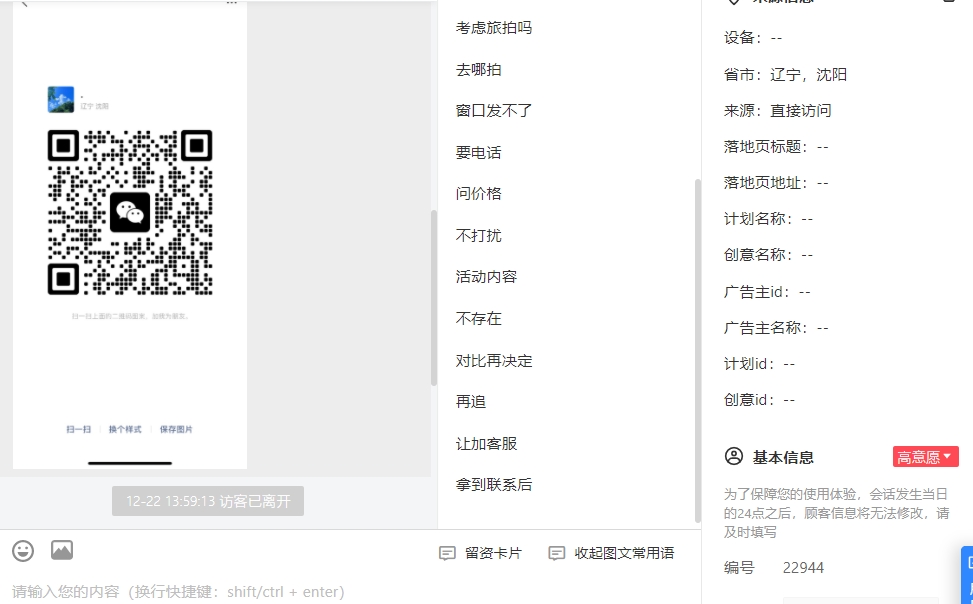Click the 来源：直接访问 info row
Image resolution: width=973 pixels, height=604 pixels.
778,110
